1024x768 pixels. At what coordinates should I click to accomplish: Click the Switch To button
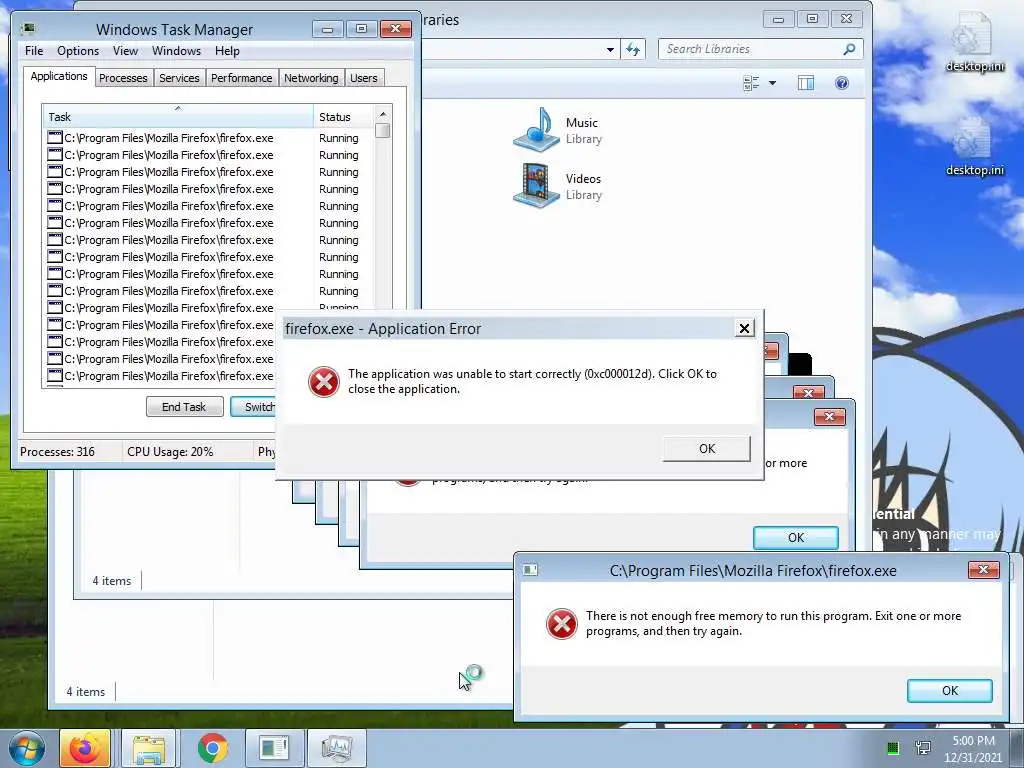coord(253,407)
